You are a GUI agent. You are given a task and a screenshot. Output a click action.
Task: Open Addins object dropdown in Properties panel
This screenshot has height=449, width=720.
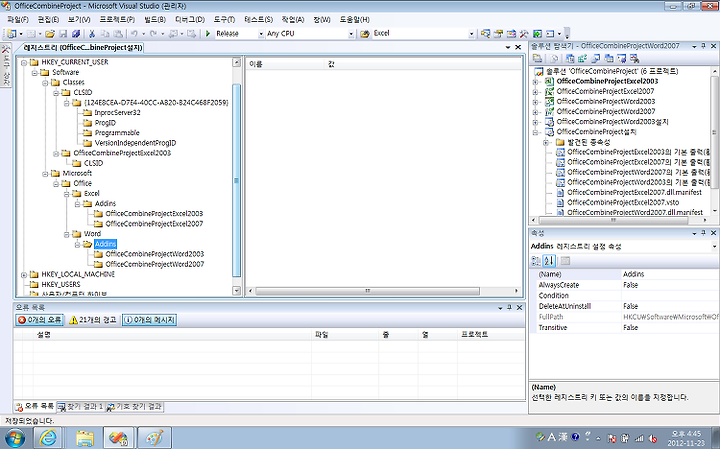714,247
